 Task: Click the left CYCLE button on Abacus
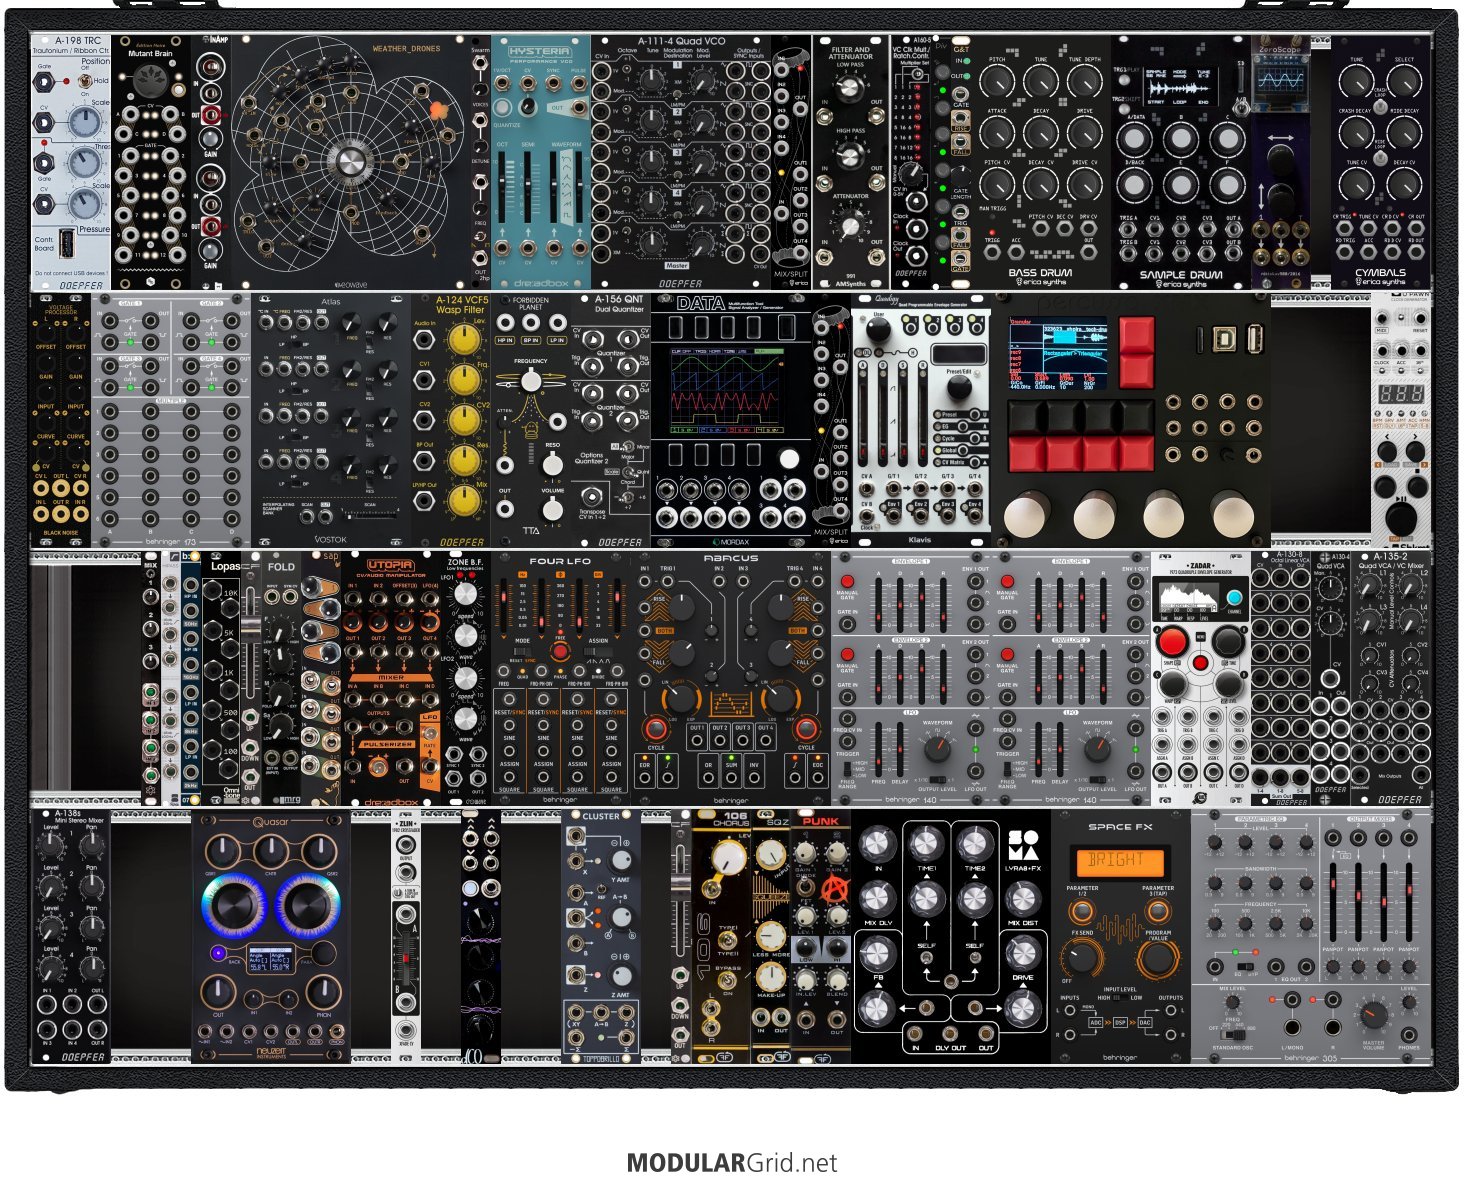(x=656, y=728)
